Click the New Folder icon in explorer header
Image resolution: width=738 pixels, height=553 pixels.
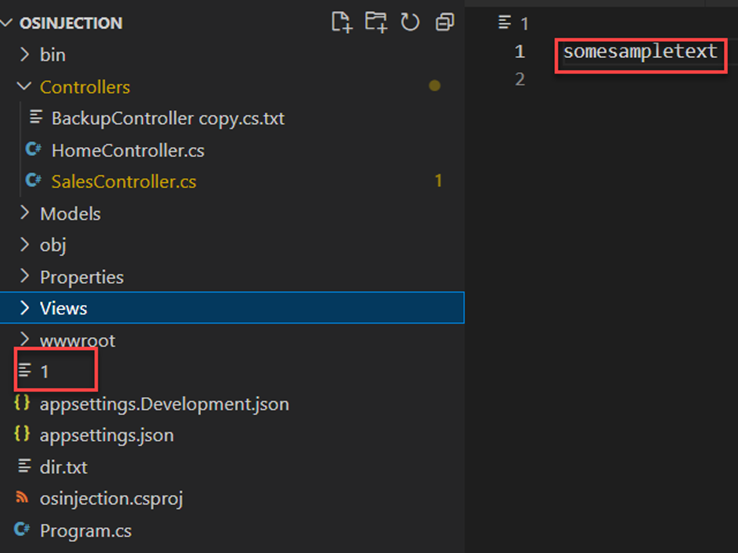point(376,22)
